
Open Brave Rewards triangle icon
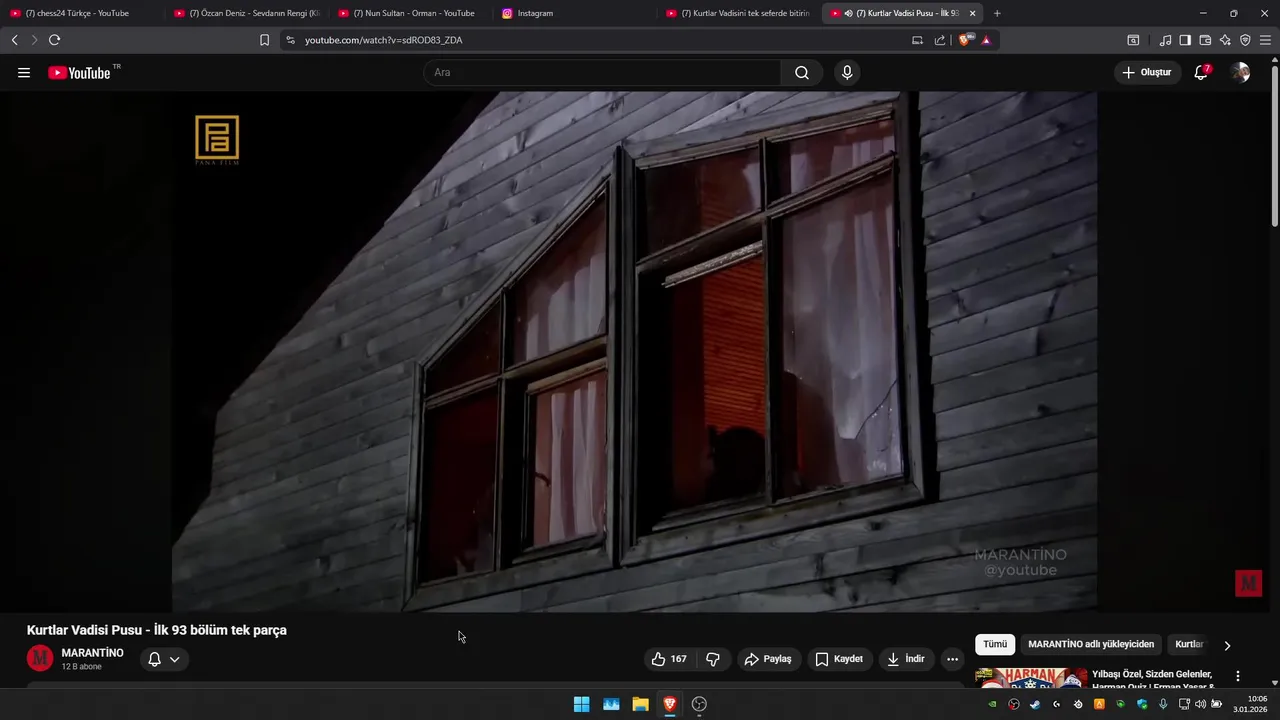coord(986,40)
